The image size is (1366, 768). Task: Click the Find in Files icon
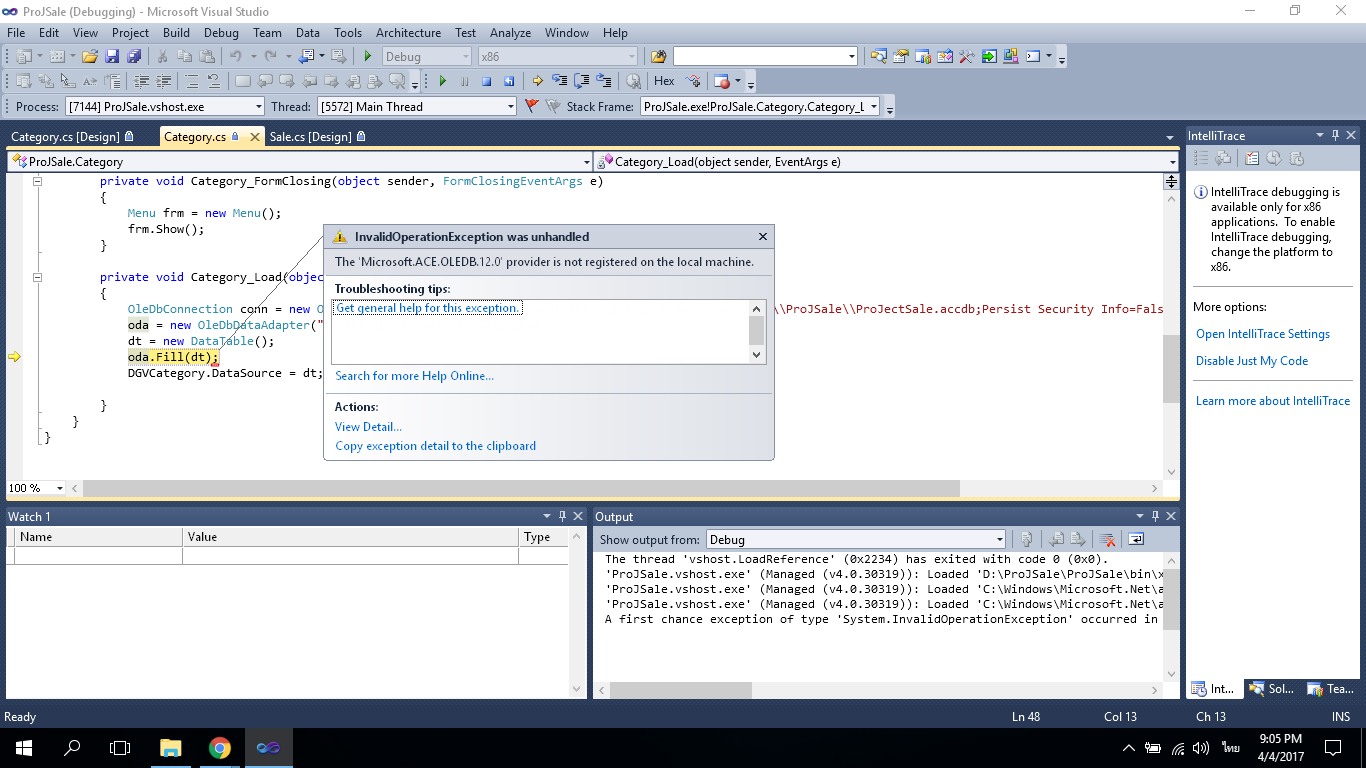[658, 56]
